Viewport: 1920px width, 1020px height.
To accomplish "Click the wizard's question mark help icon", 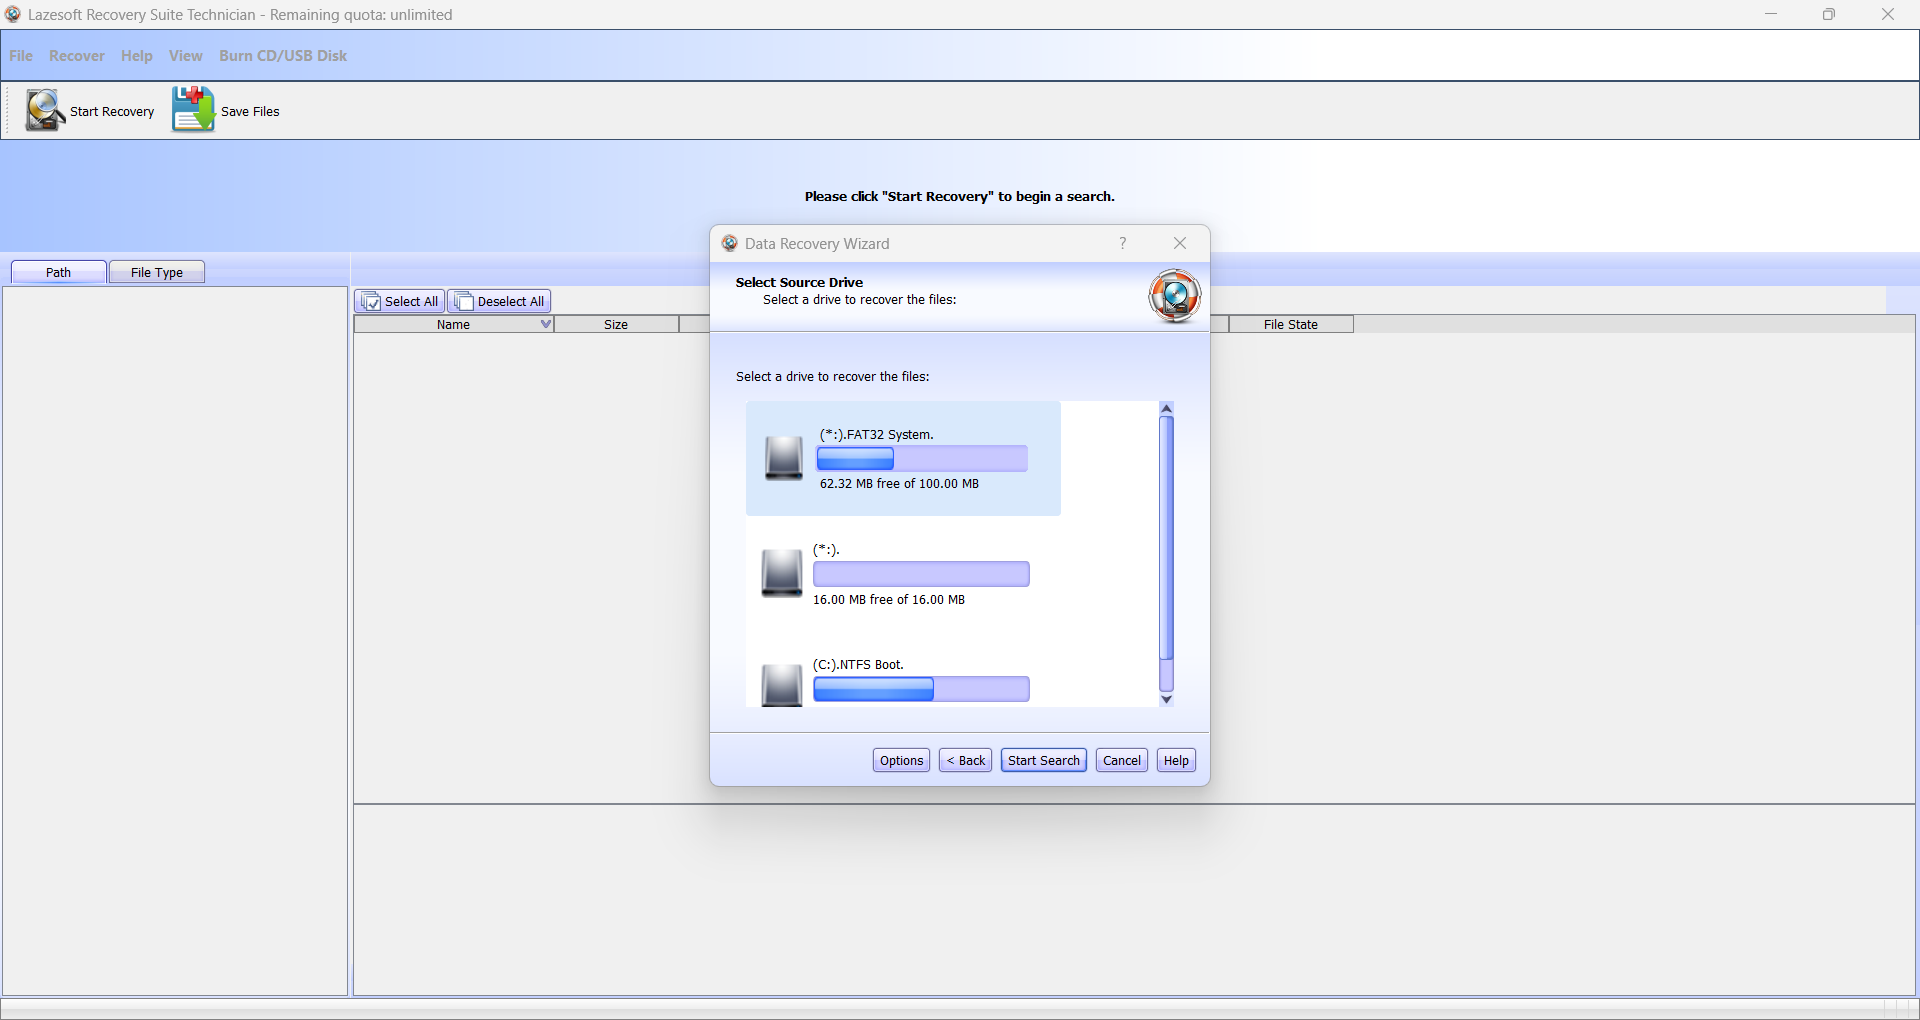I will click(1123, 243).
